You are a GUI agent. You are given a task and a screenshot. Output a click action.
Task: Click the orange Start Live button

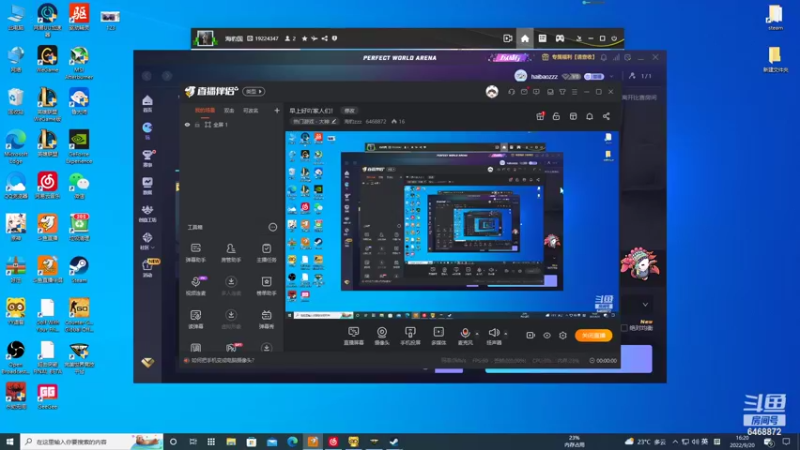pyautogui.click(x=593, y=335)
